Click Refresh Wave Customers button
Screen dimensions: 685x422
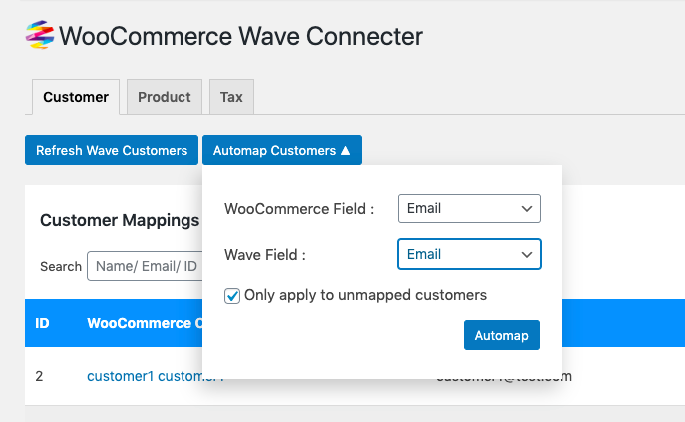pyautogui.click(x=111, y=150)
